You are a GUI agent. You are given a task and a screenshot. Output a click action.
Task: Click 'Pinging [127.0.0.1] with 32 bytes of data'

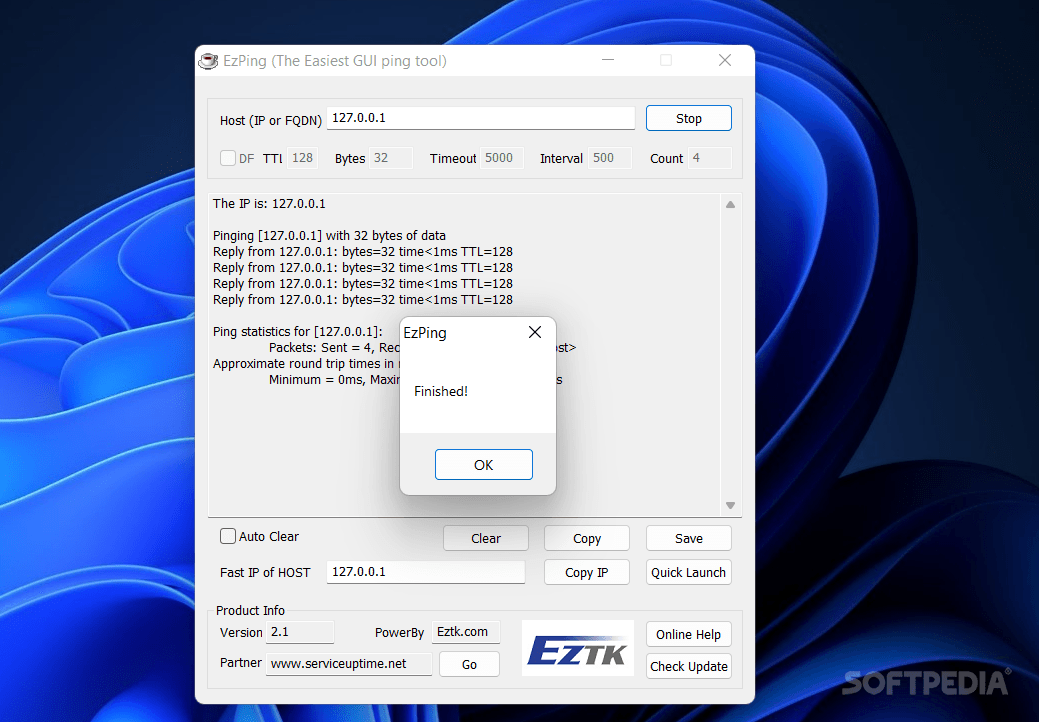click(x=329, y=235)
